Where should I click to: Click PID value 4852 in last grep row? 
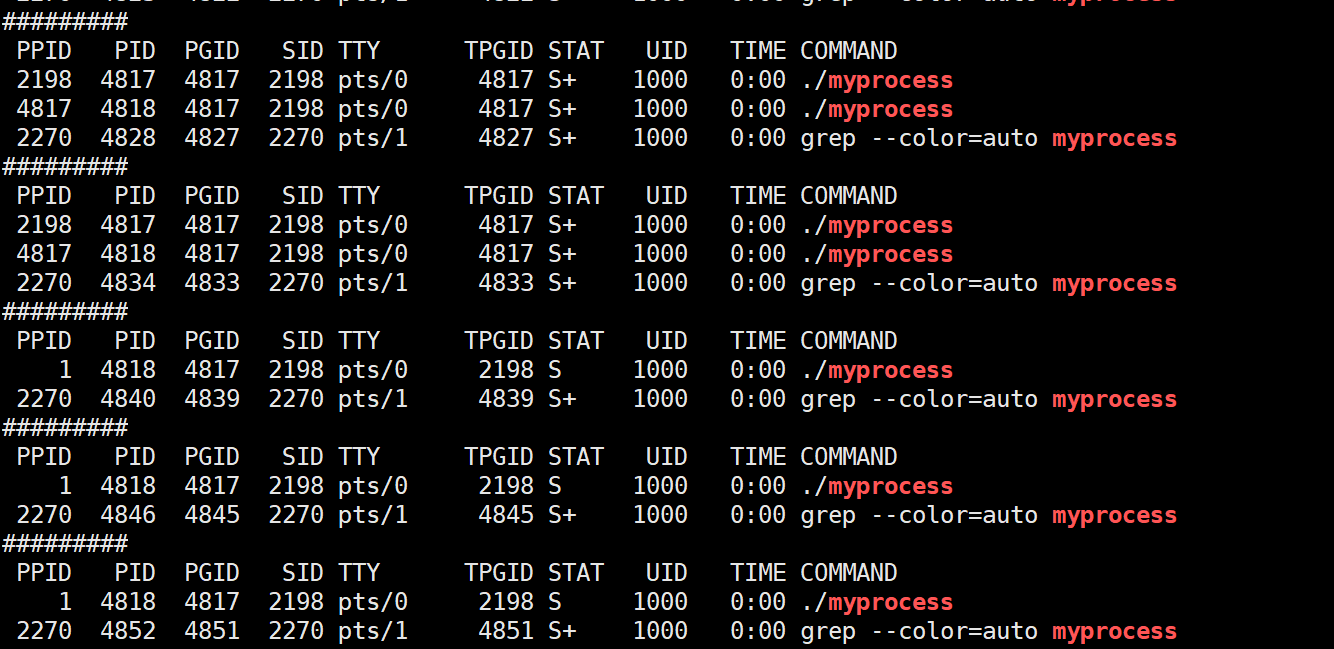pyautogui.click(x=128, y=631)
